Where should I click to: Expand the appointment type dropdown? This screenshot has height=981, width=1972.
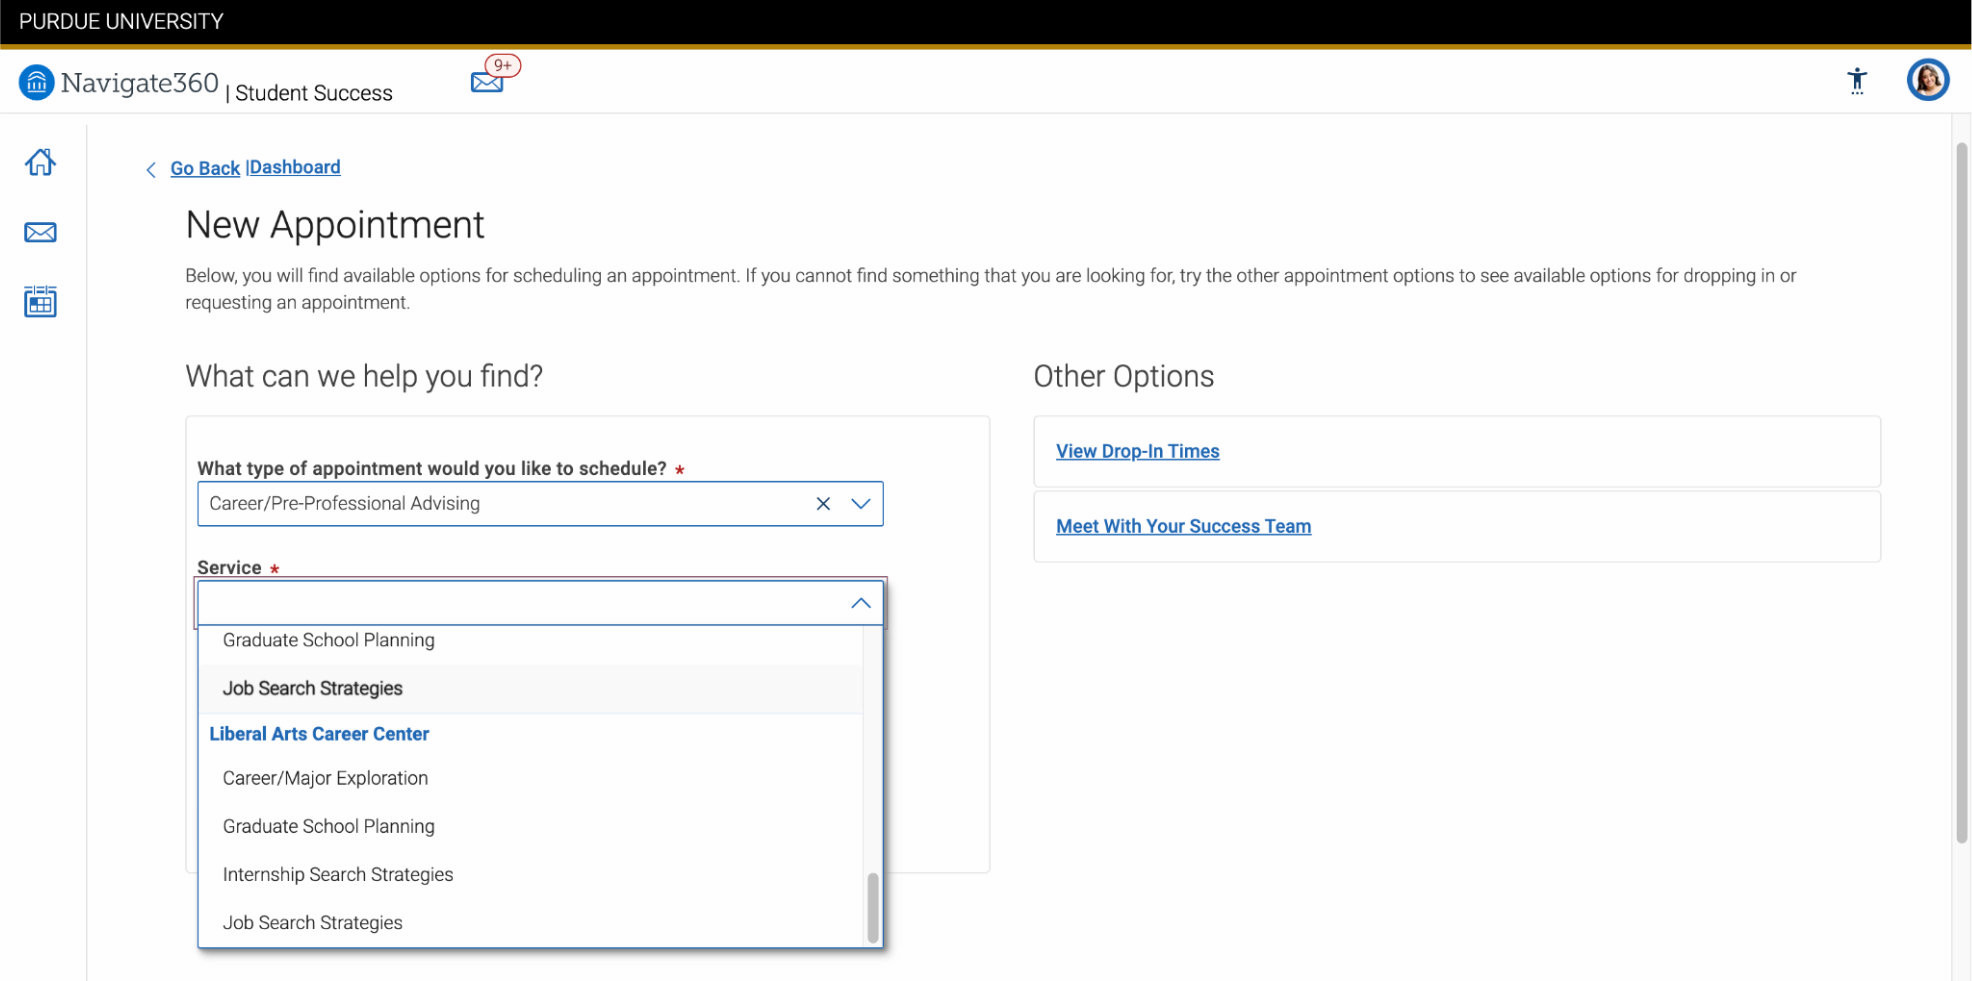(860, 504)
